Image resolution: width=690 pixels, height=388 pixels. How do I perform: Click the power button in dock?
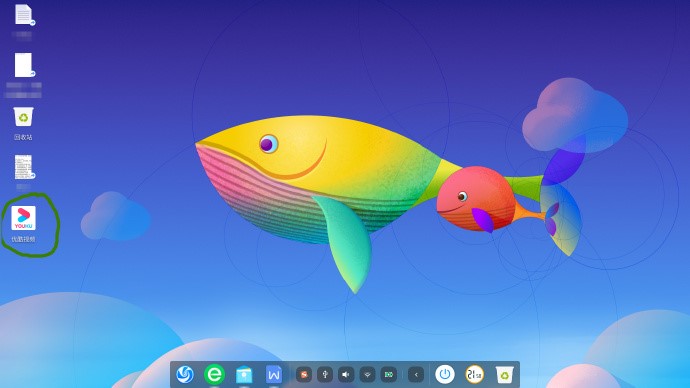(x=445, y=374)
